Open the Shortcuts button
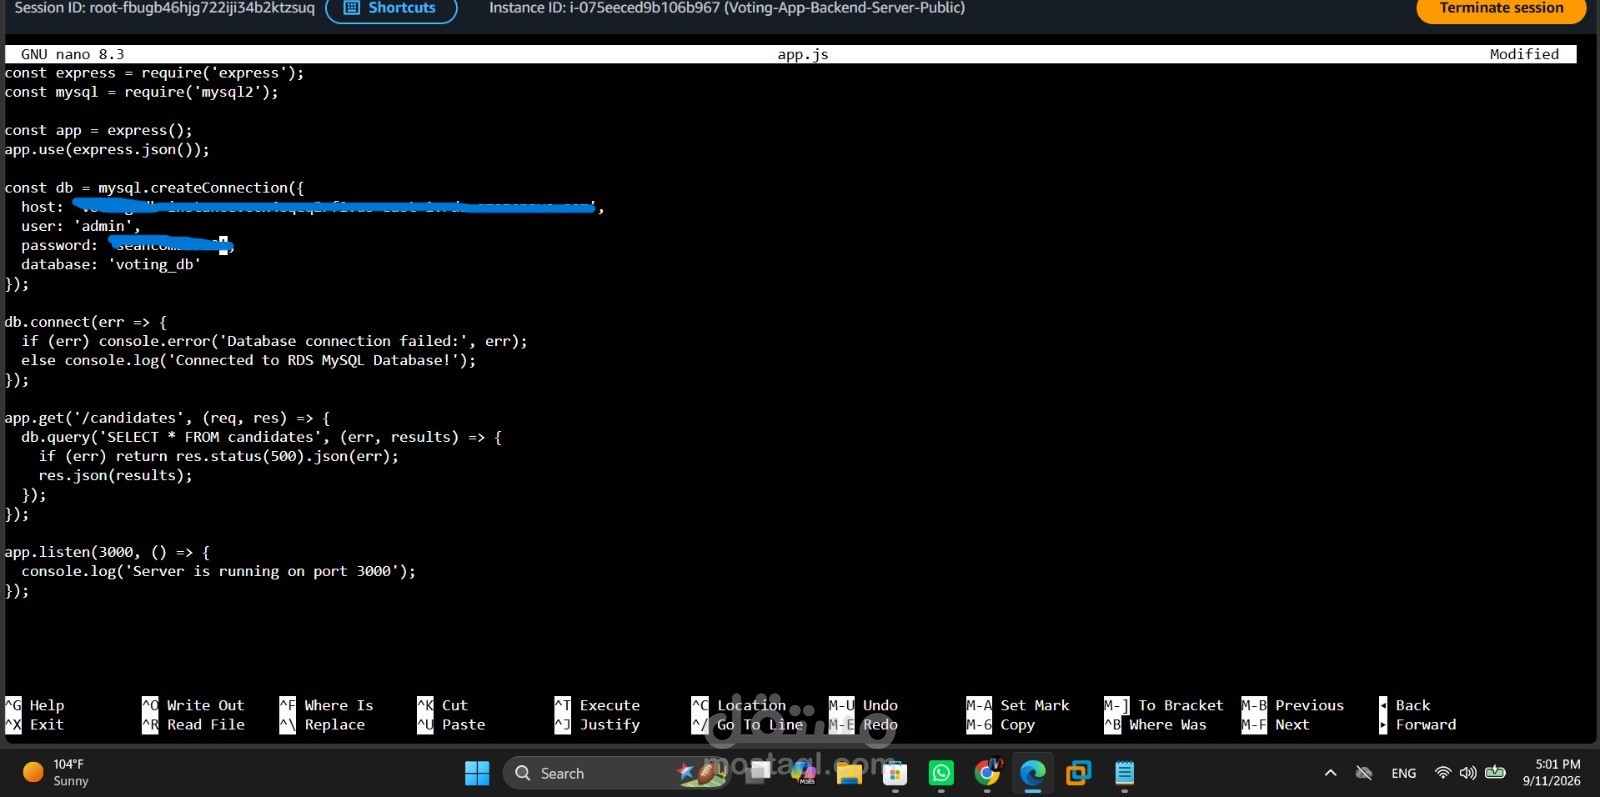The height and width of the screenshot is (797, 1600). click(391, 8)
